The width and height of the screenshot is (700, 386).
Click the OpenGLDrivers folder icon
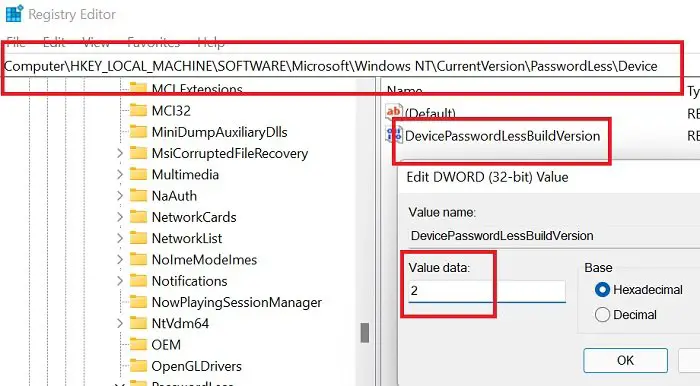pos(138,366)
